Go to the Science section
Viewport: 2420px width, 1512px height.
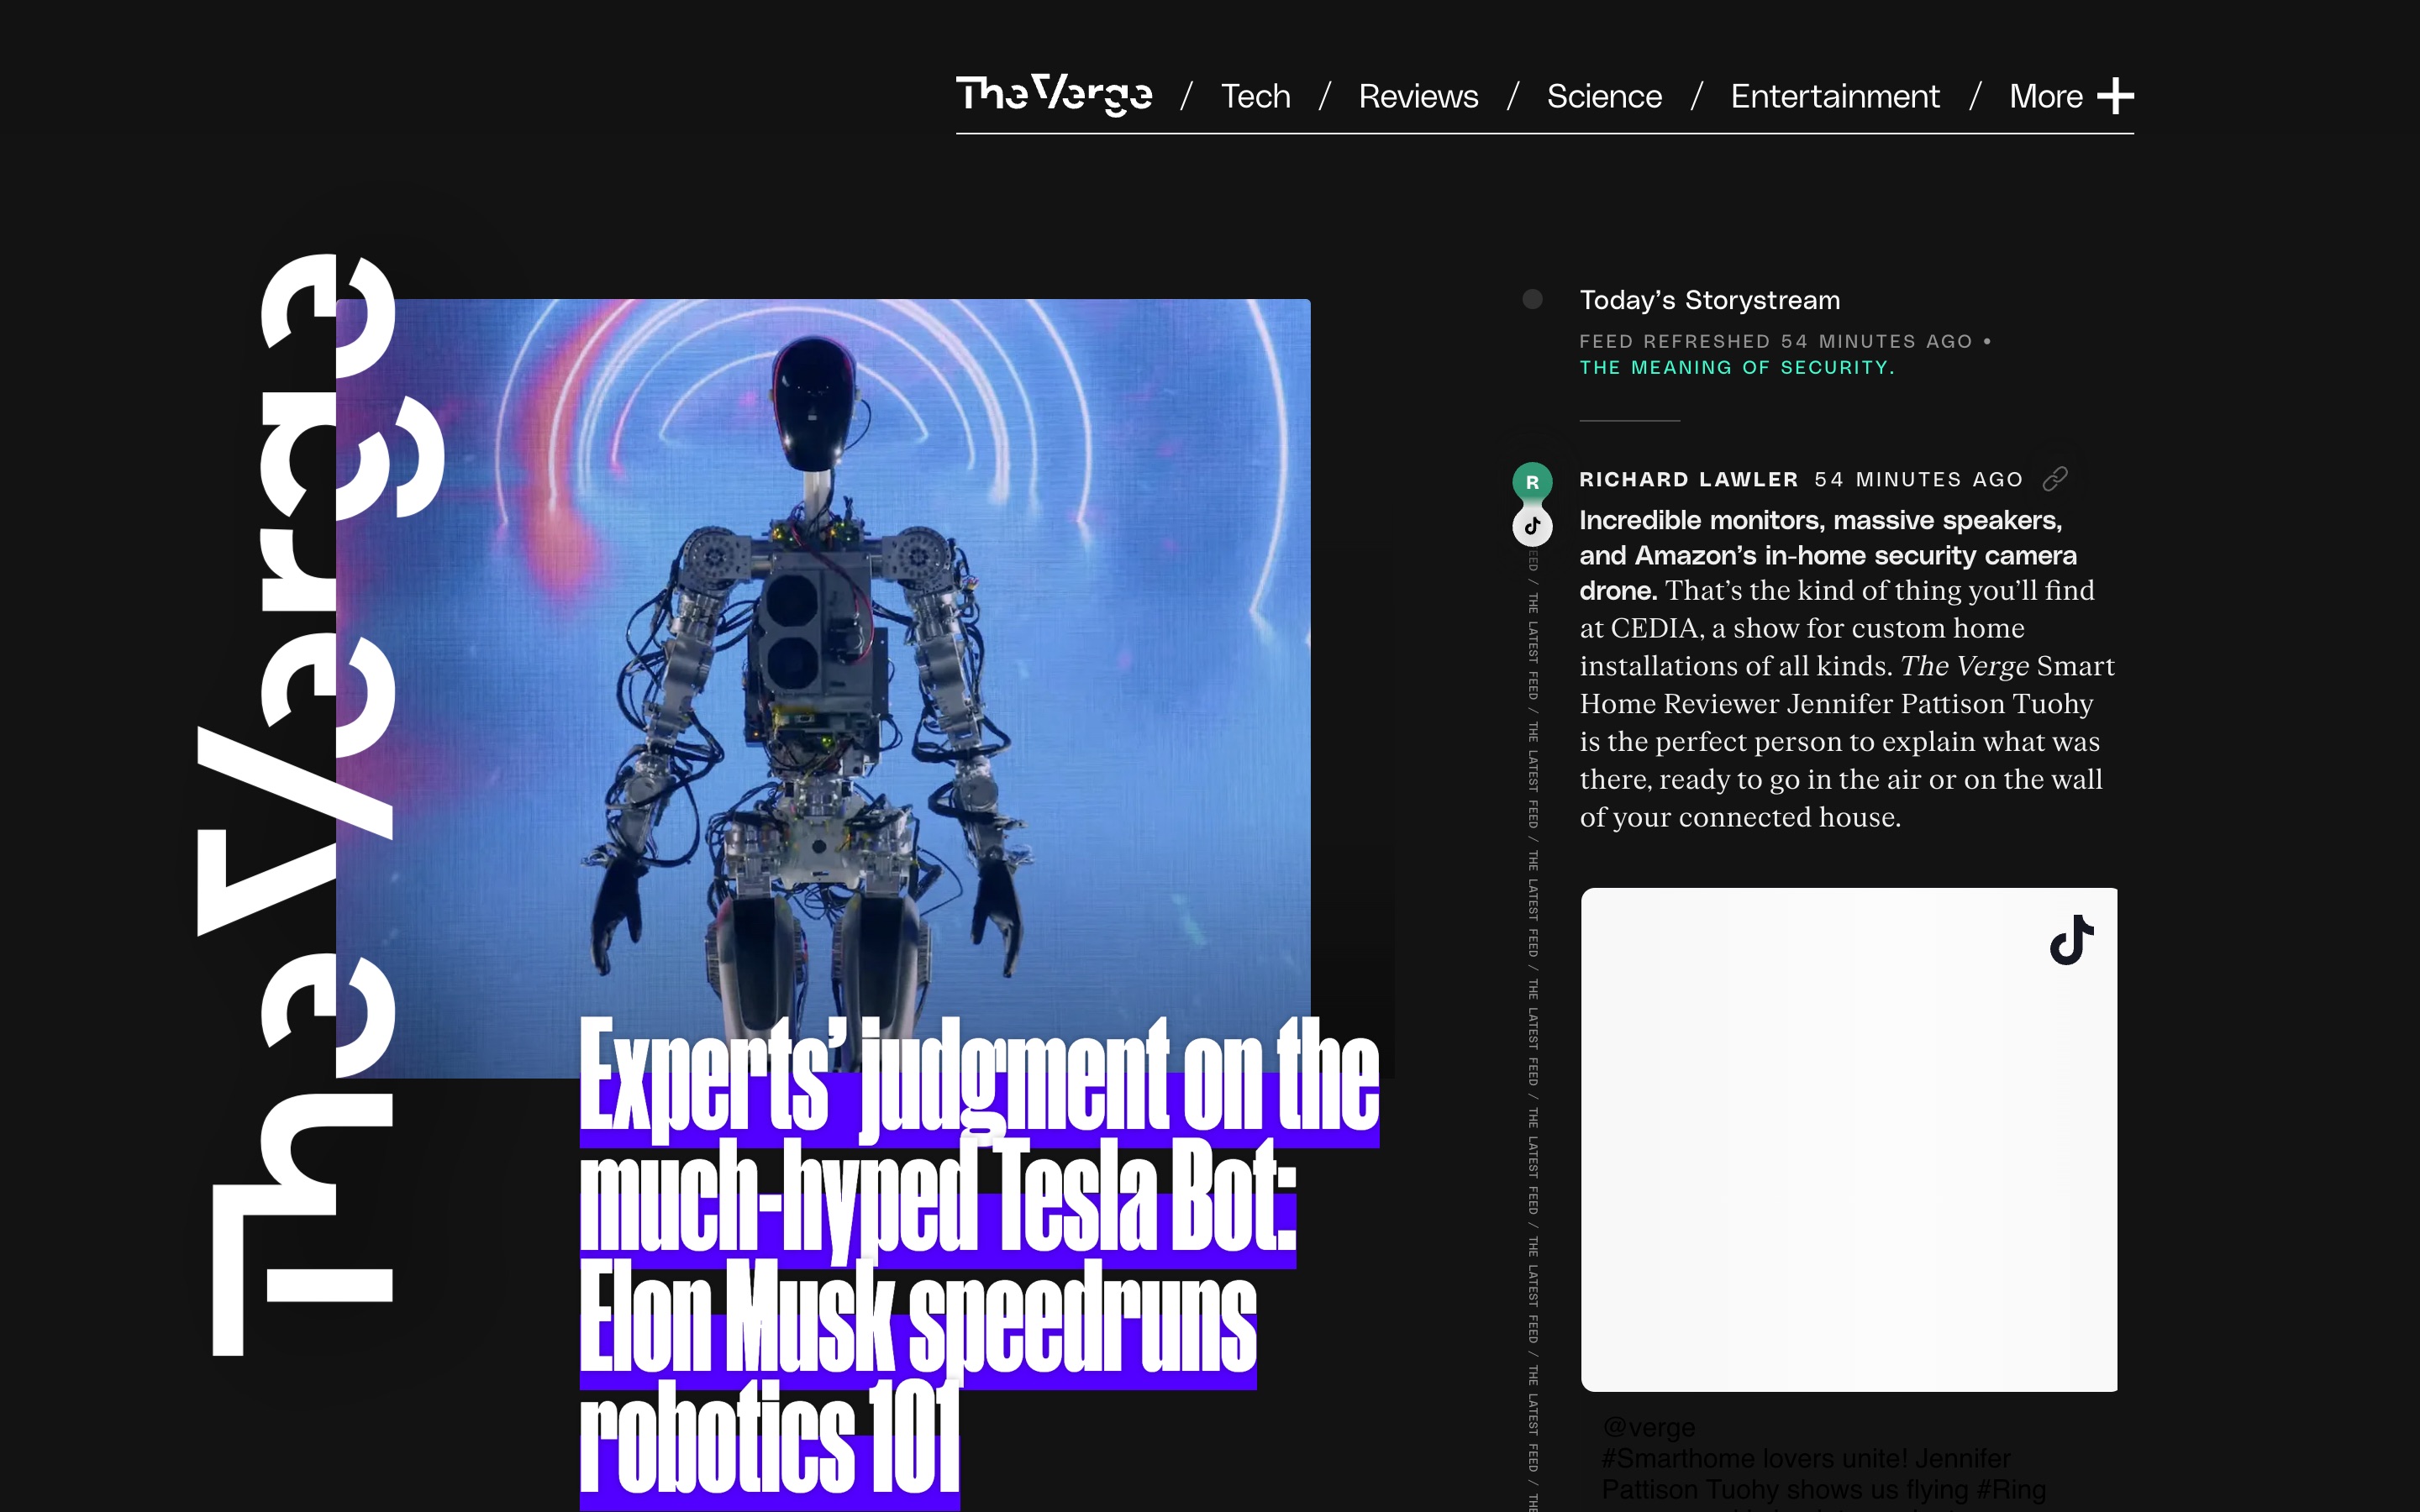1604,96
